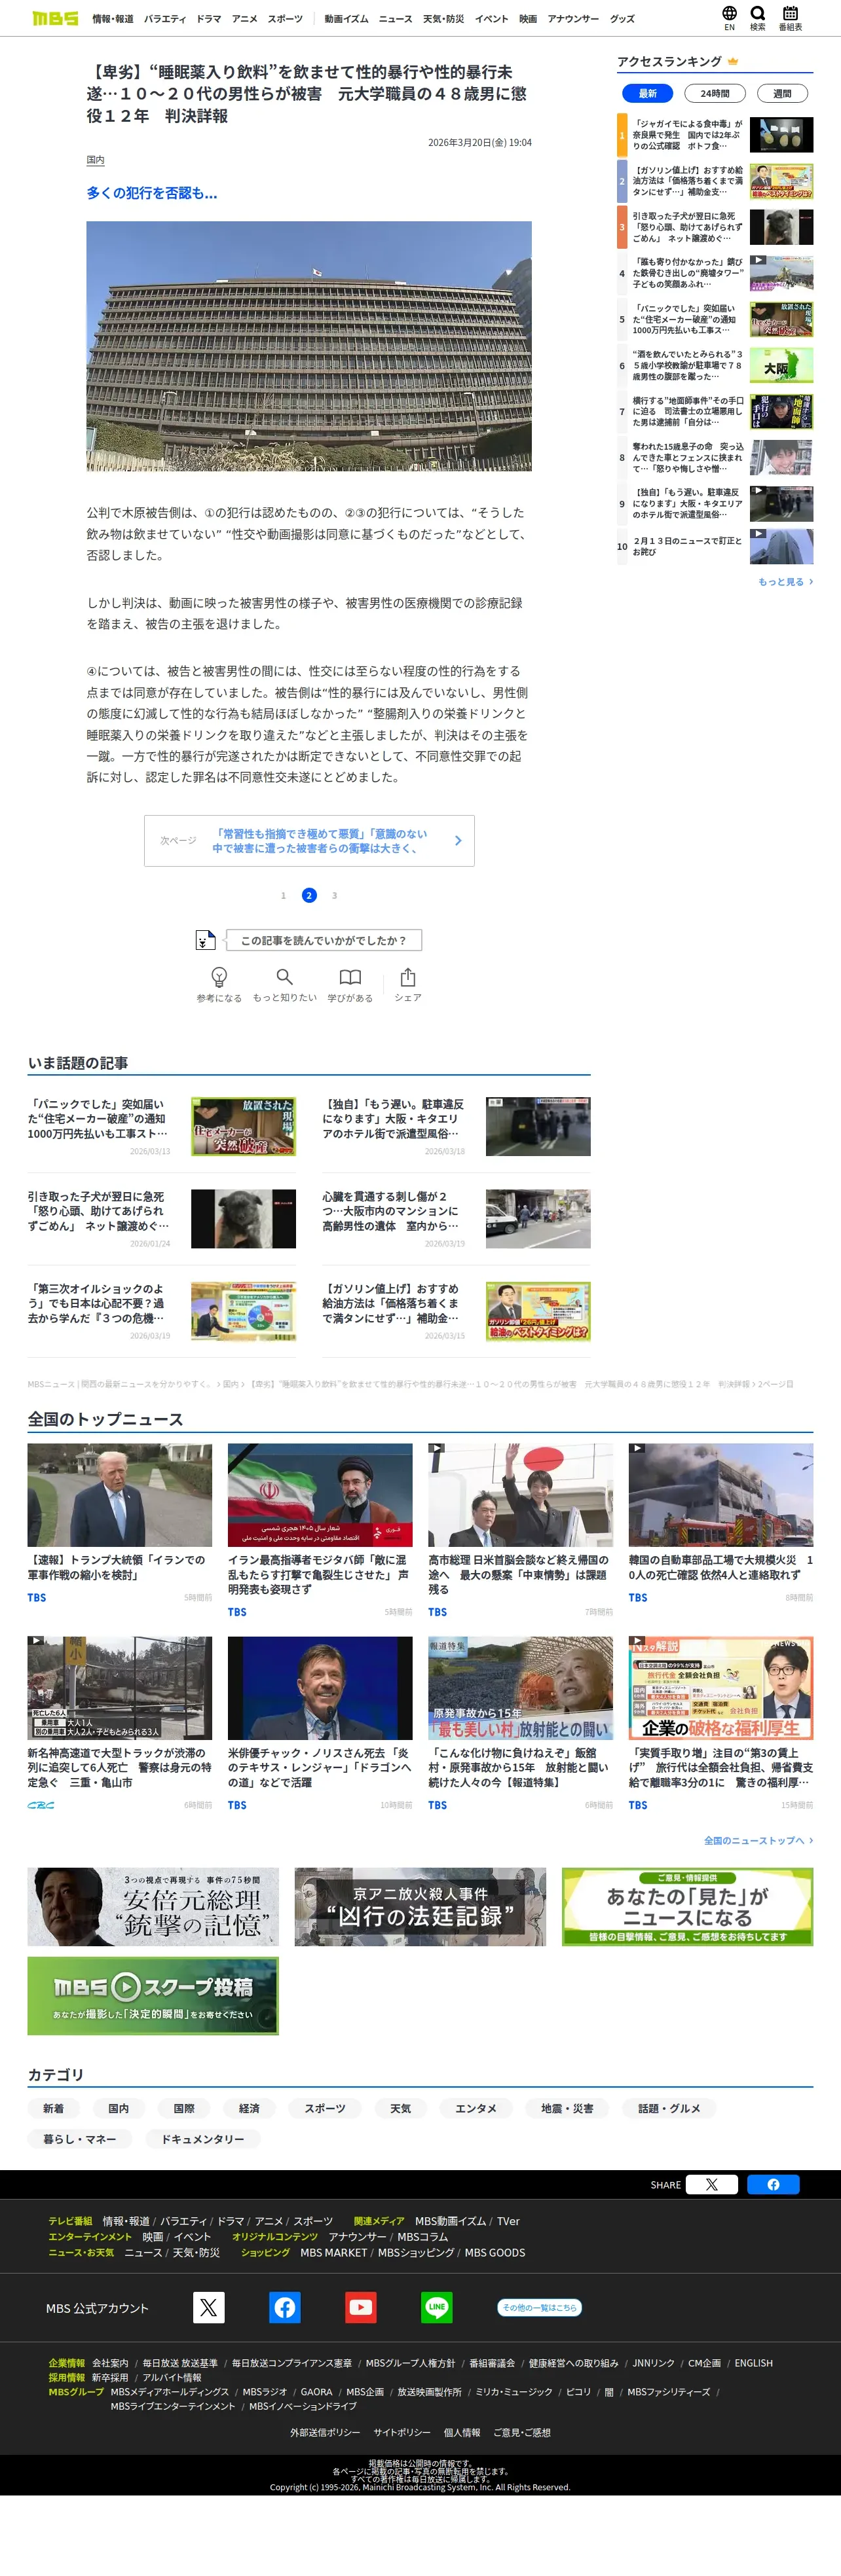Click その他の一覧はこちら button

click(539, 2307)
